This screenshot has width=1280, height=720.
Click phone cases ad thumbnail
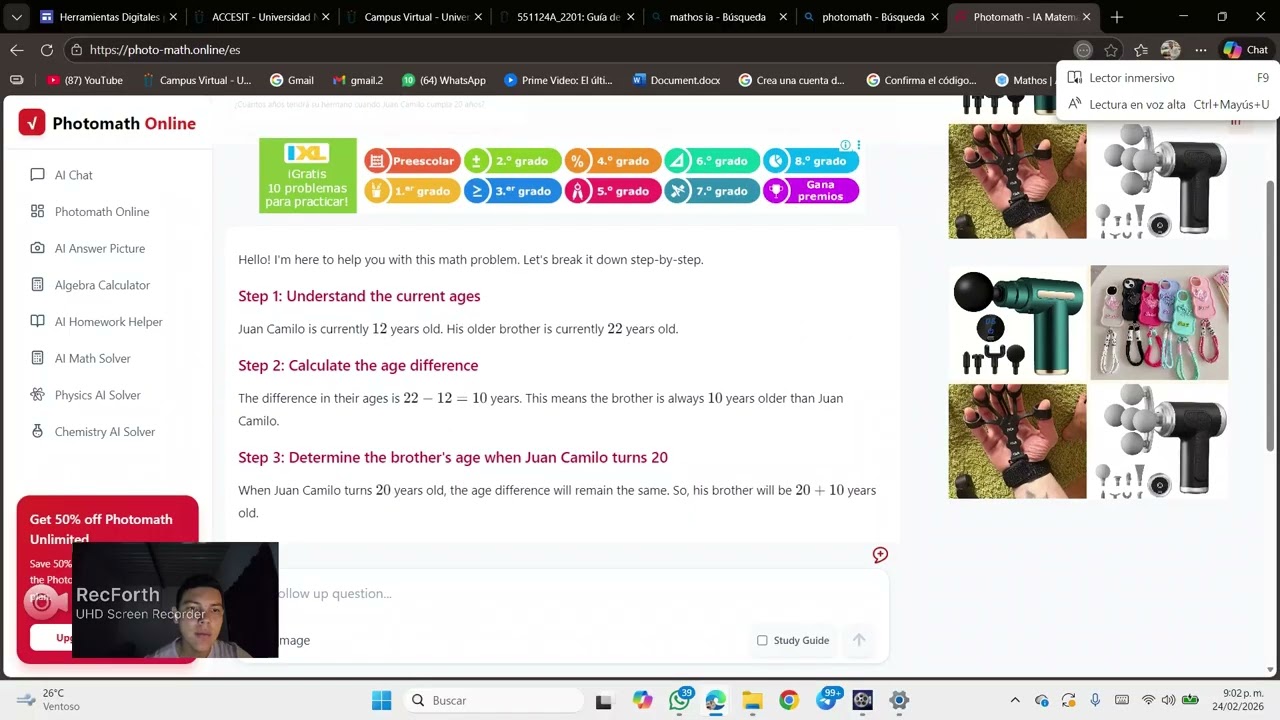tap(1159, 323)
